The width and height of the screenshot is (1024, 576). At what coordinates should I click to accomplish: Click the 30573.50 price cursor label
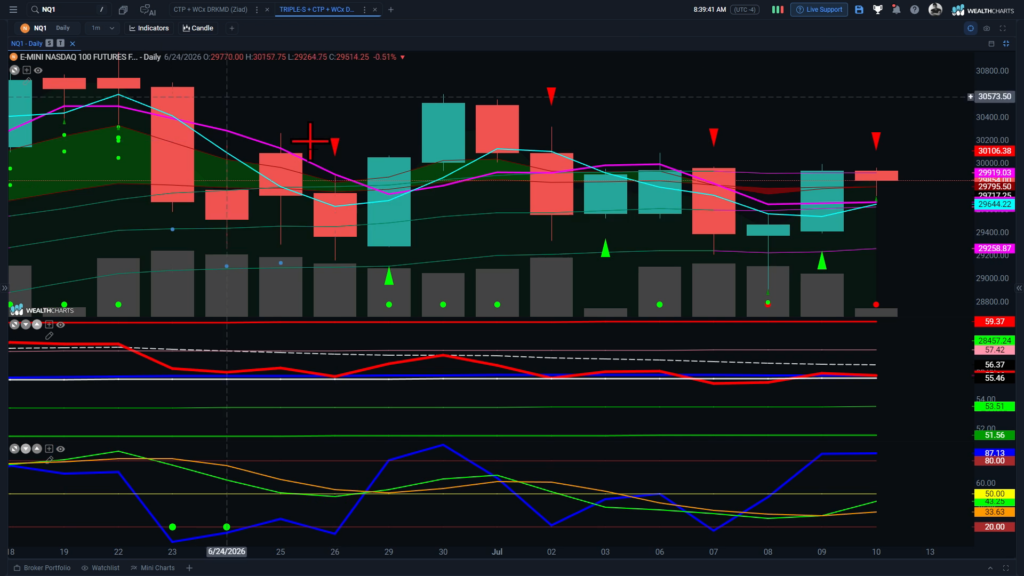pyautogui.click(x=995, y=97)
